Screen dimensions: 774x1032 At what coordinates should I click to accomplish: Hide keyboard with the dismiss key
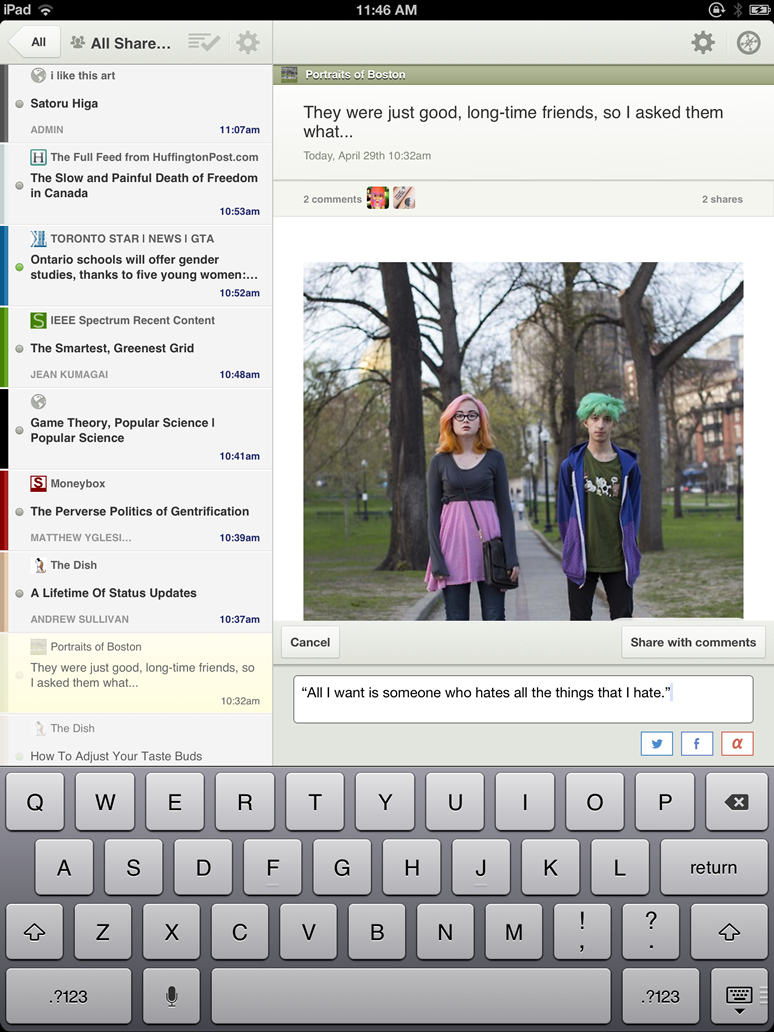739,996
